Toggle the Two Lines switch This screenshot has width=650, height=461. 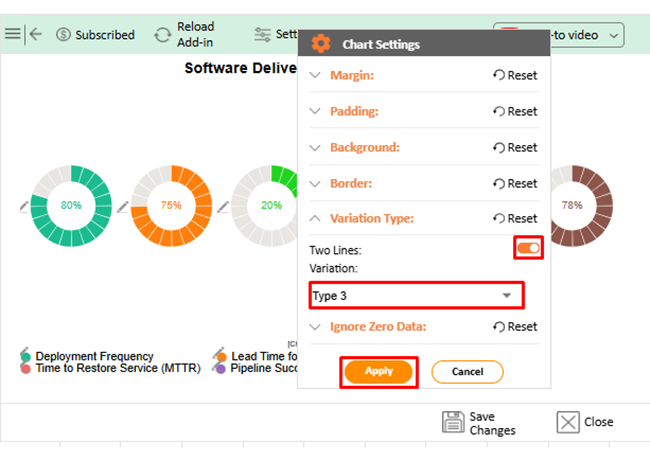click(528, 248)
